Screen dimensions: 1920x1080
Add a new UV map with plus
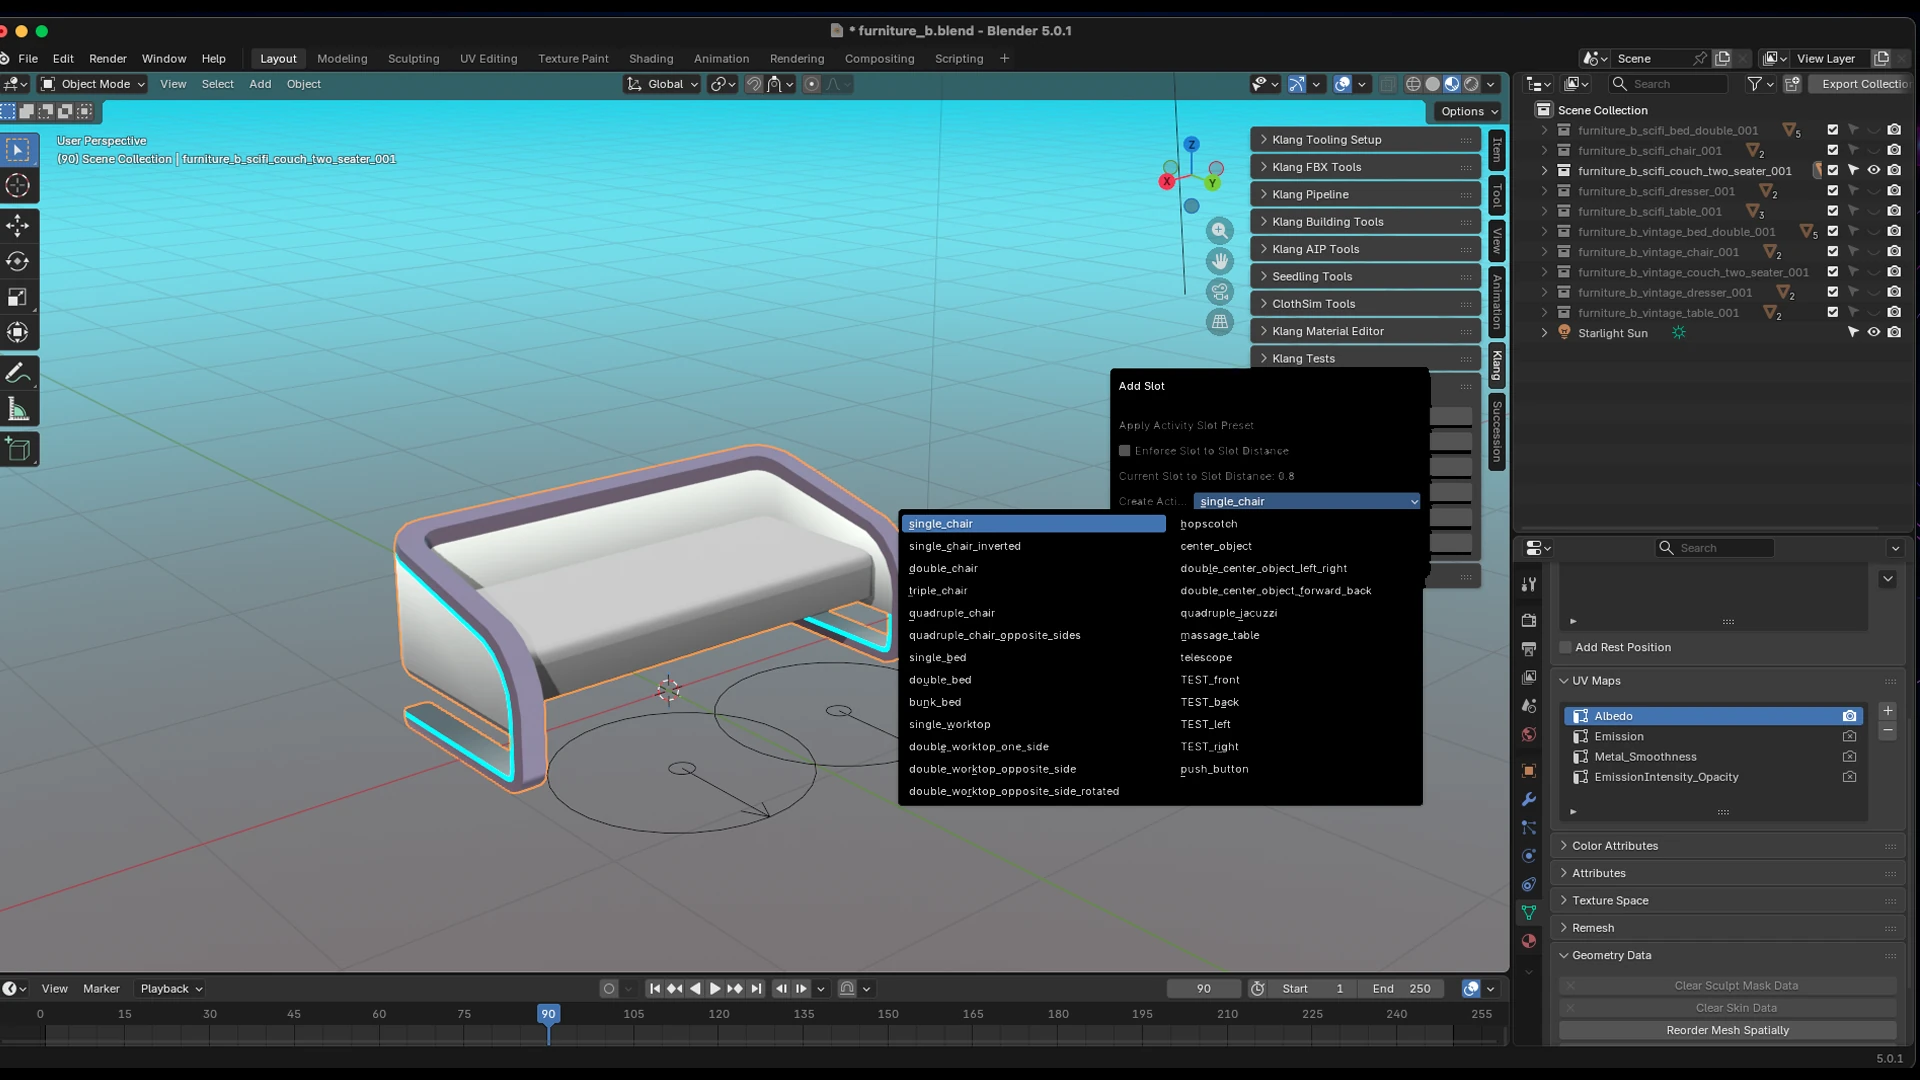click(x=1887, y=711)
